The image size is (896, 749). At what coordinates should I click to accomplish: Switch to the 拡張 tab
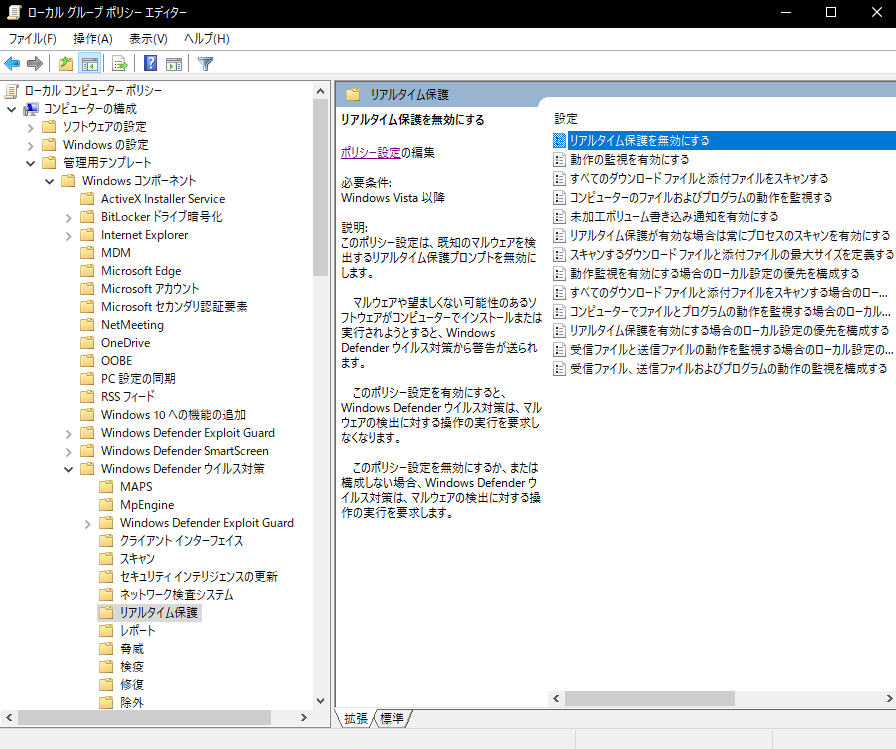tap(355, 719)
